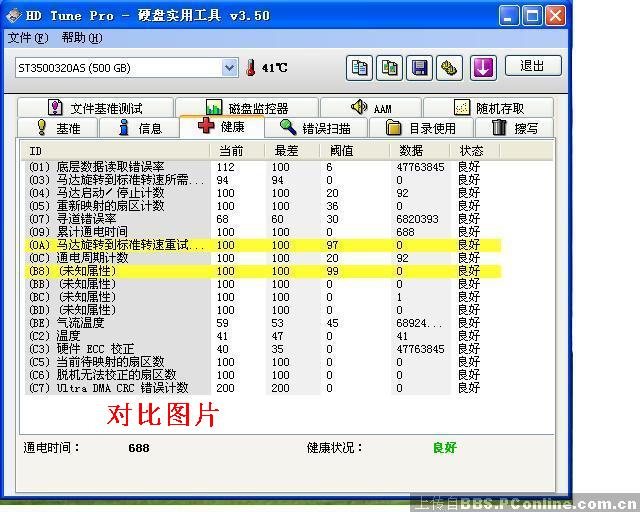Open the 文件(F) menu

coord(28,38)
